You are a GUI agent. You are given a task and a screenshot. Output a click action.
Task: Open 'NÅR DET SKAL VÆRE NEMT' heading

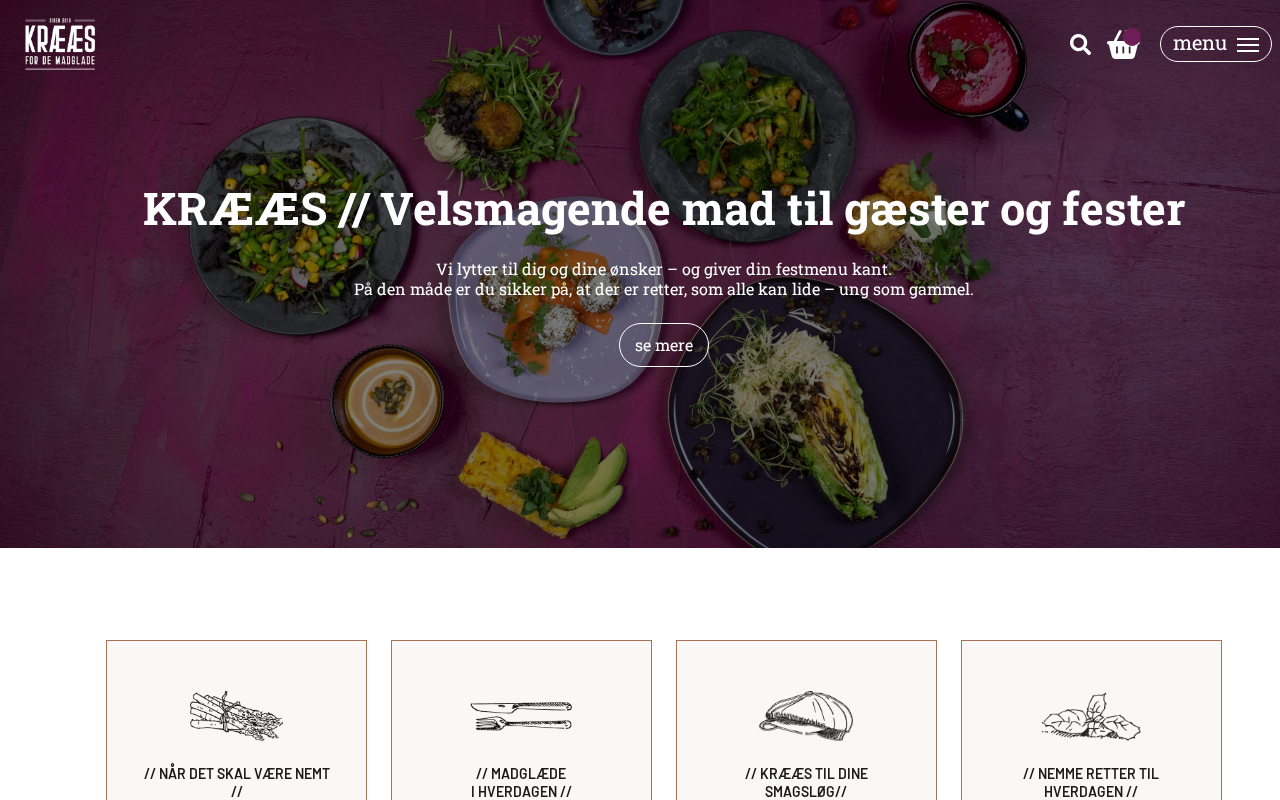[x=237, y=782]
